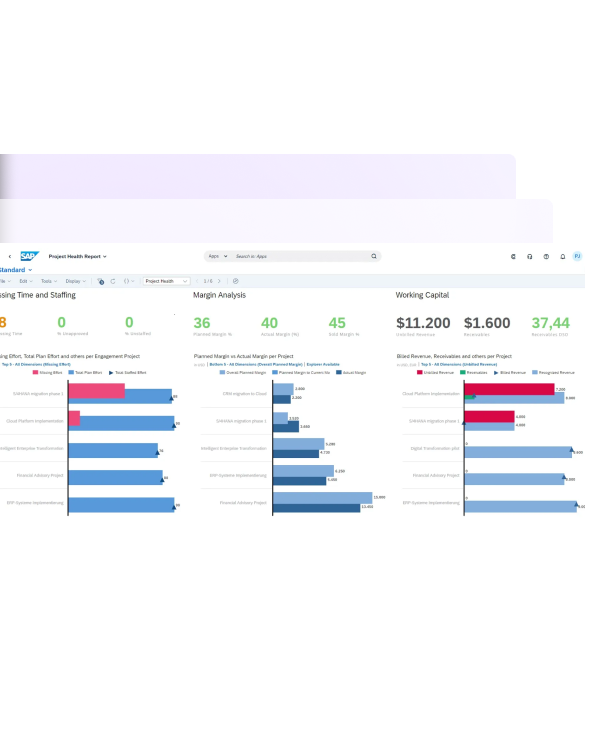The width and height of the screenshot is (600, 735).
Task: Go back using the back arrow
Action: point(10,256)
